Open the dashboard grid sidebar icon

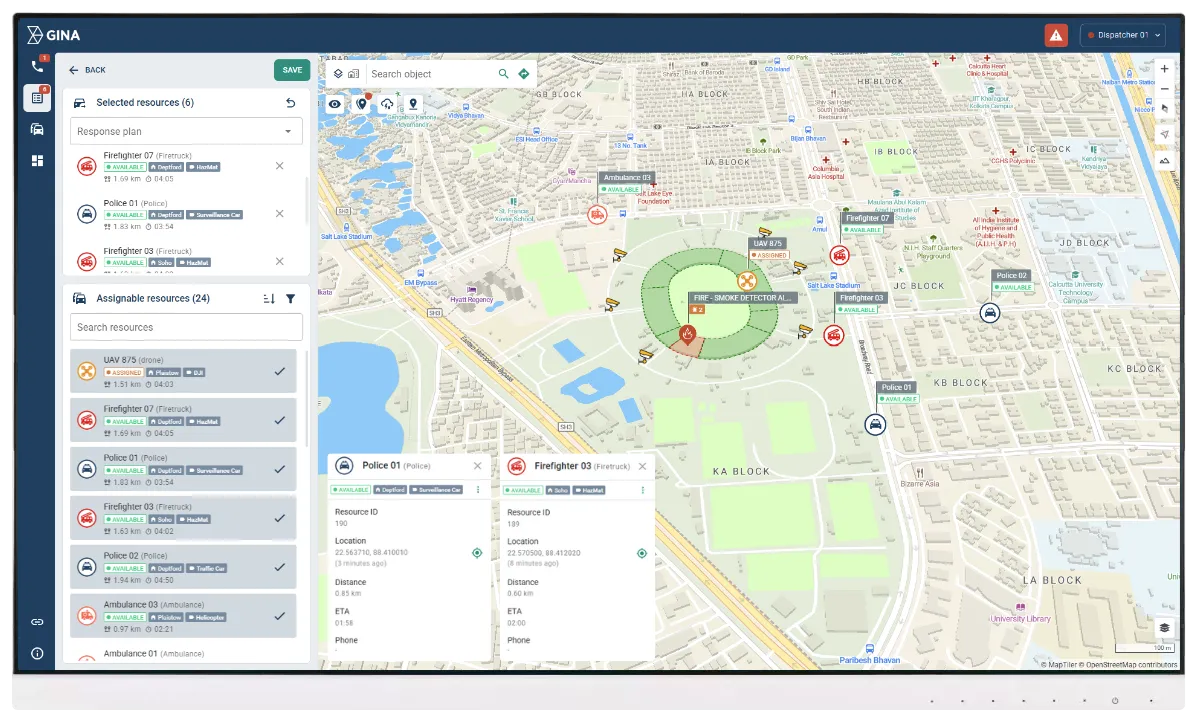point(37,160)
